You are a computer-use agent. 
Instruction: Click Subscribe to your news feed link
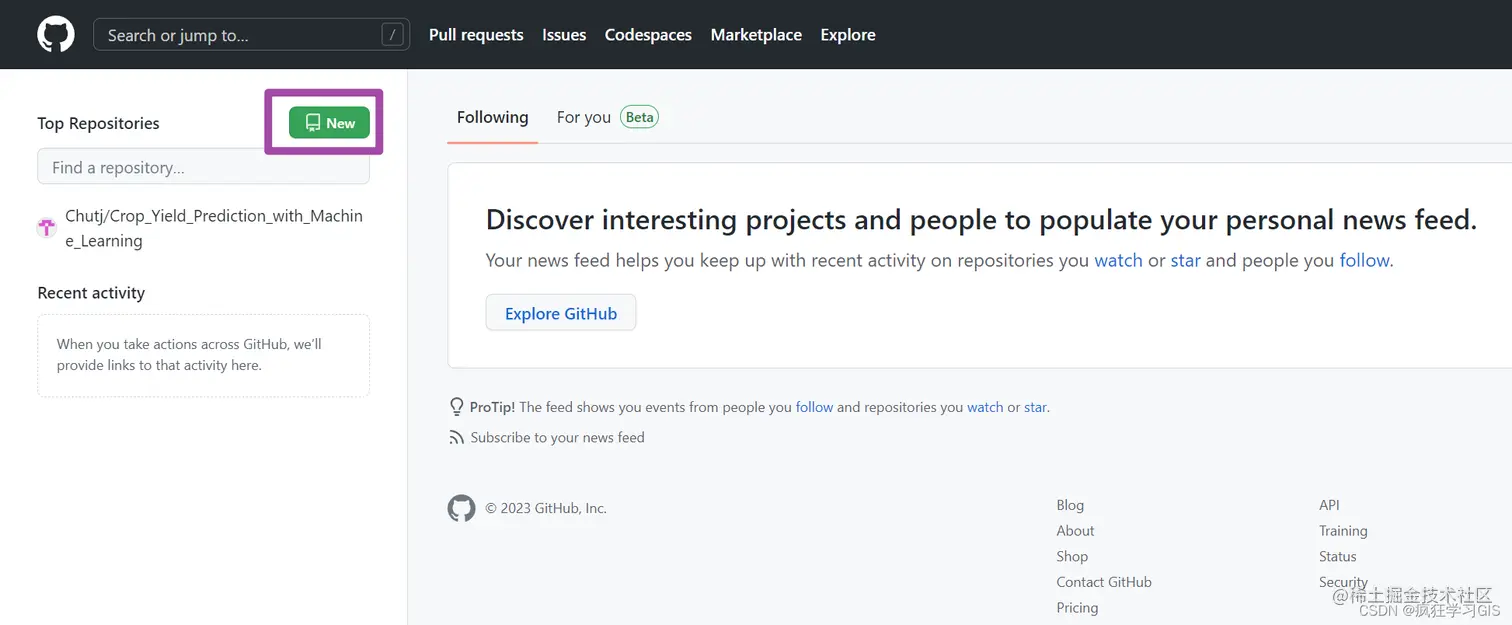(x=557, y=437)
